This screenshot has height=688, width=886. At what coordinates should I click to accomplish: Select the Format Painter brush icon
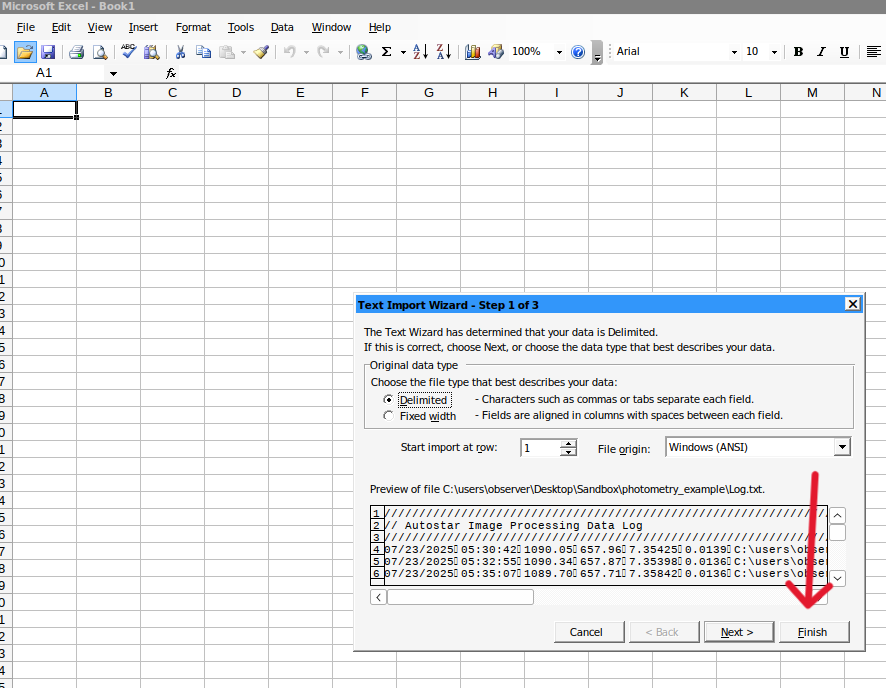[x=260, y=52]
